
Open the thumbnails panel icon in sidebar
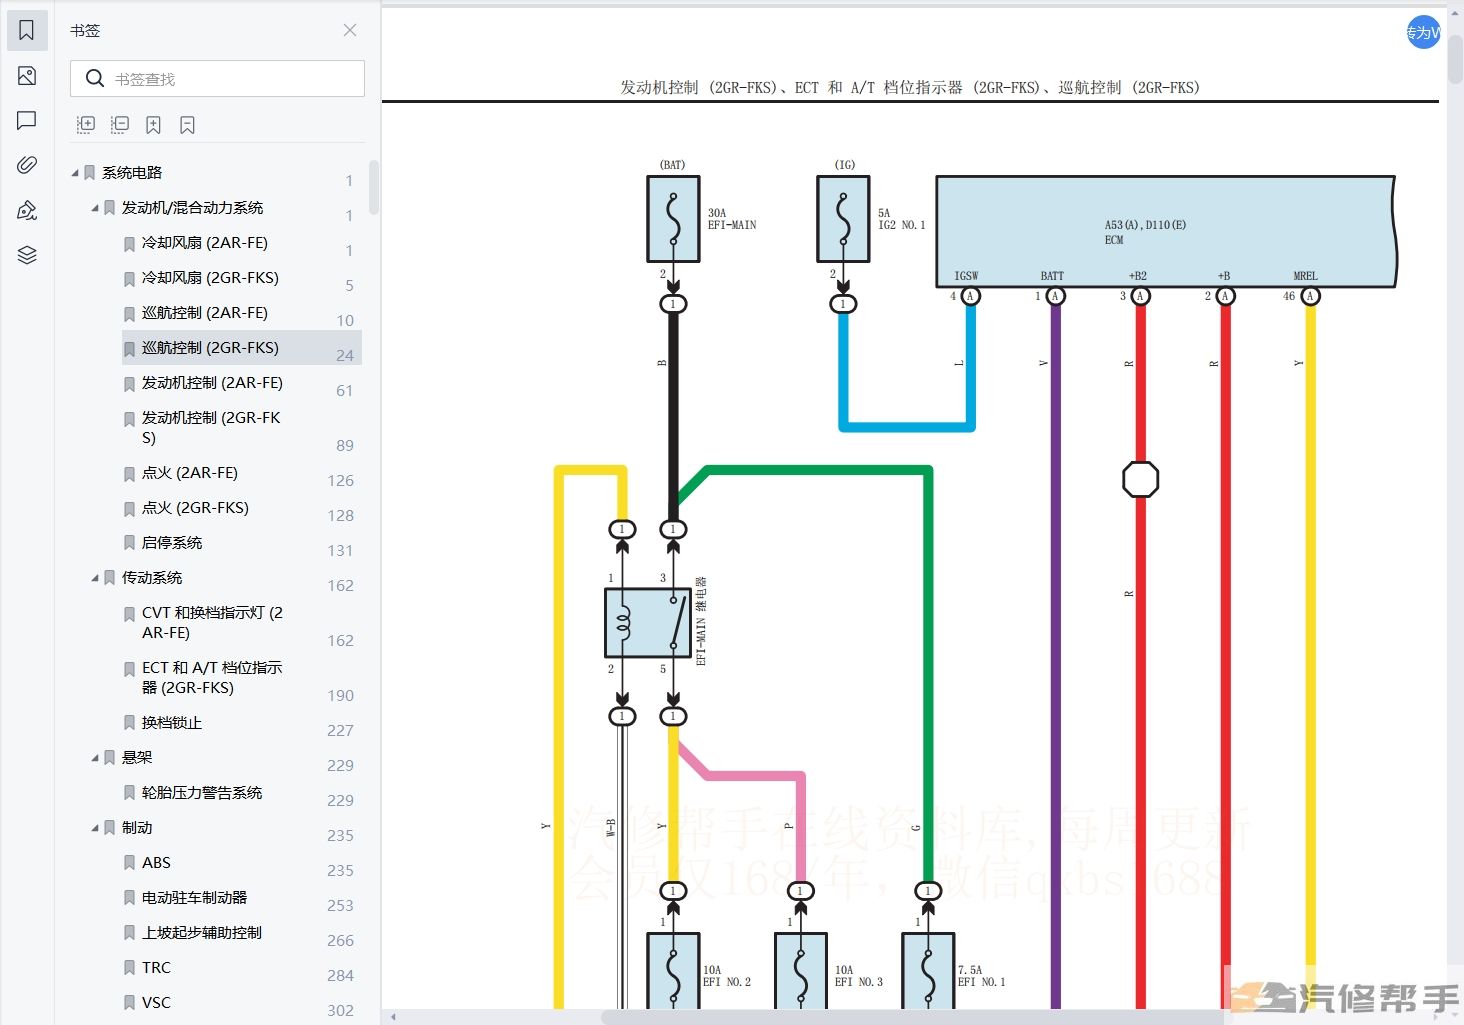pyautogui.click(x=27, y=76)
